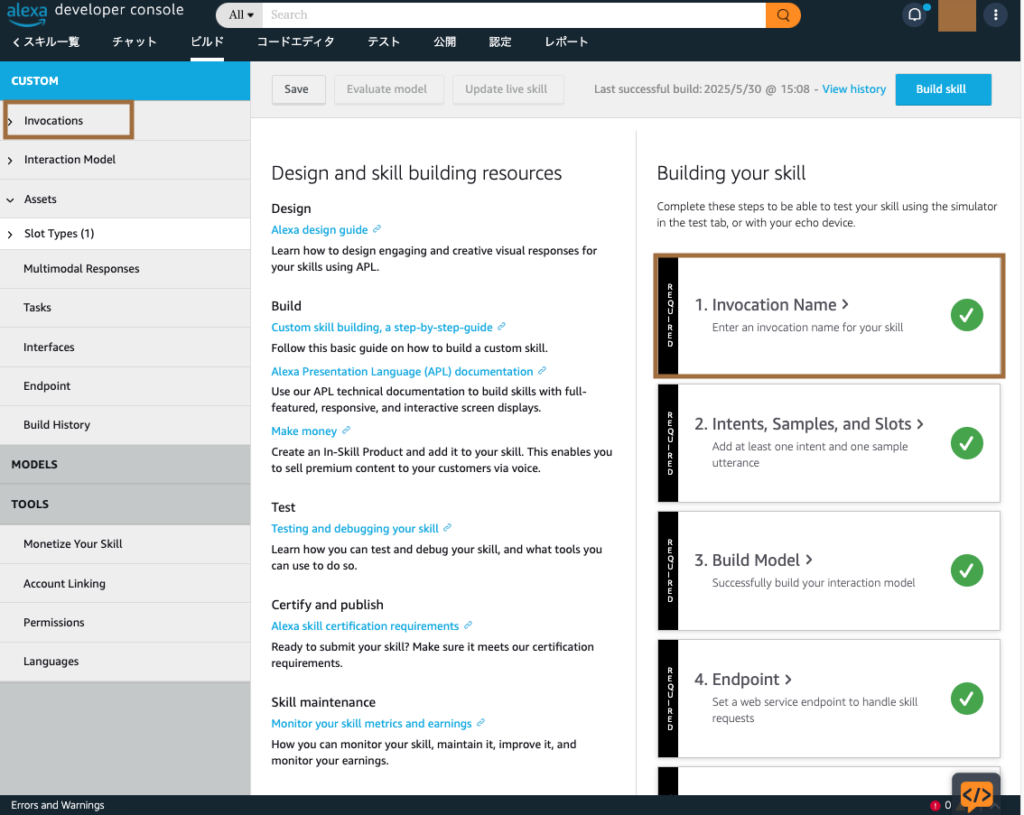The height and width of the screenshot is (815, 1024).
Task: Open the 公開 tab
Action: (444, 42)
